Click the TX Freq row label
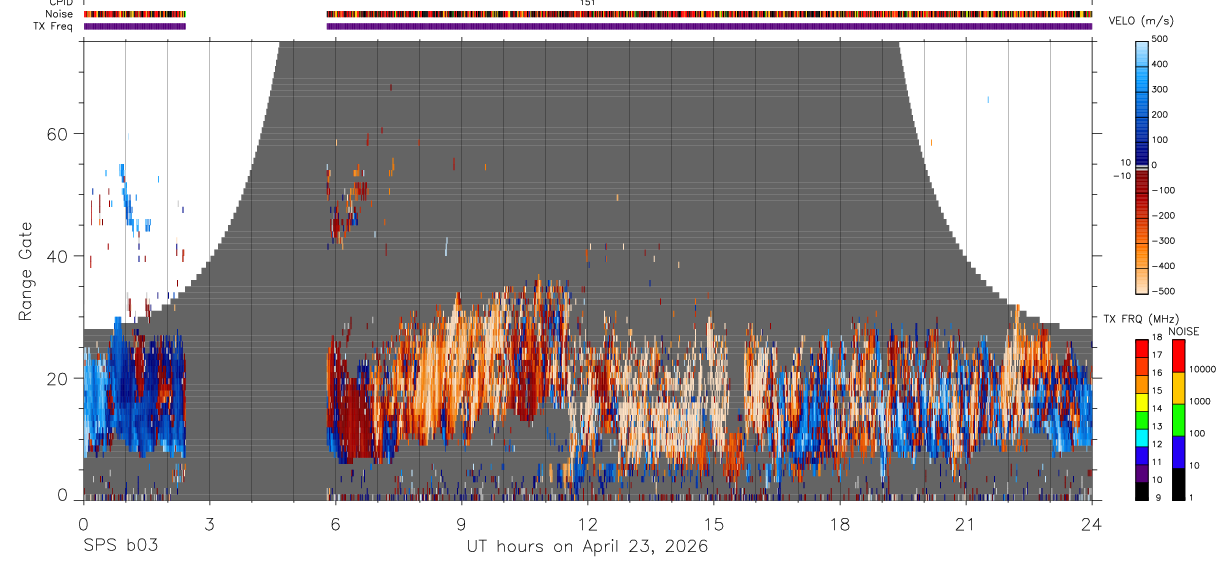The image size is (1228, 567). click(54, 26)
